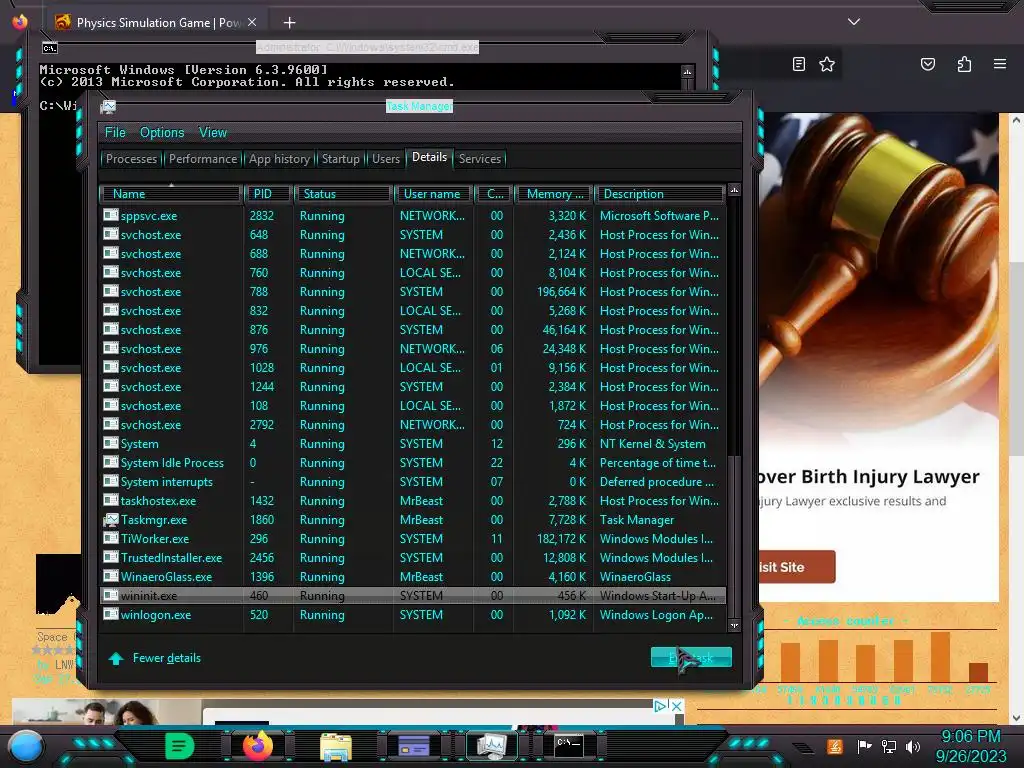Click the command prompt window title icon

pos(50,48)
